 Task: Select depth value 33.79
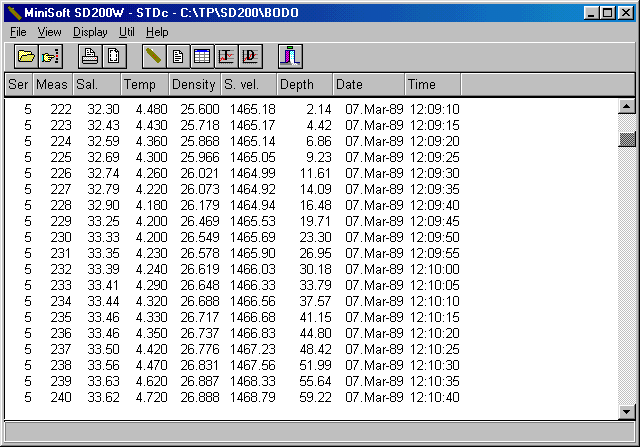point(316,285)
